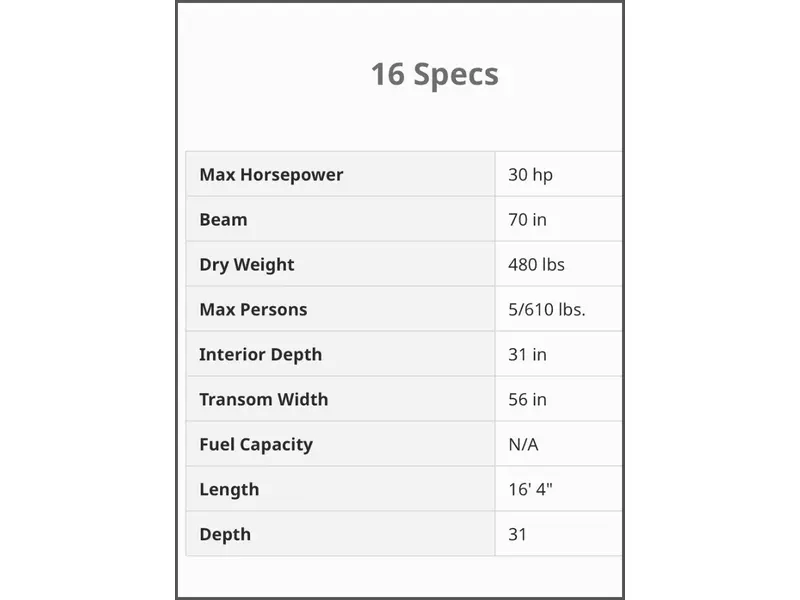The width and height of the screenshot is (800, 600).
Task: Click the N/A fuel capacity value
Action: [523, 445]
